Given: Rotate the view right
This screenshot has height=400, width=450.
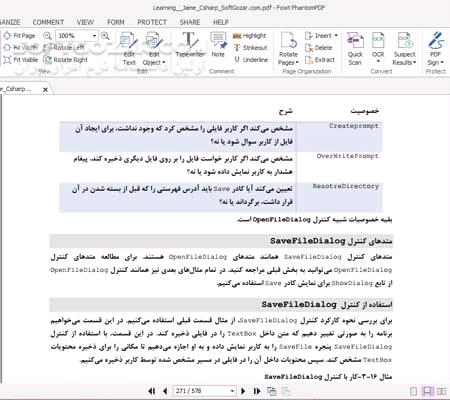Looking at the screenshot, I should click(65, 60).
